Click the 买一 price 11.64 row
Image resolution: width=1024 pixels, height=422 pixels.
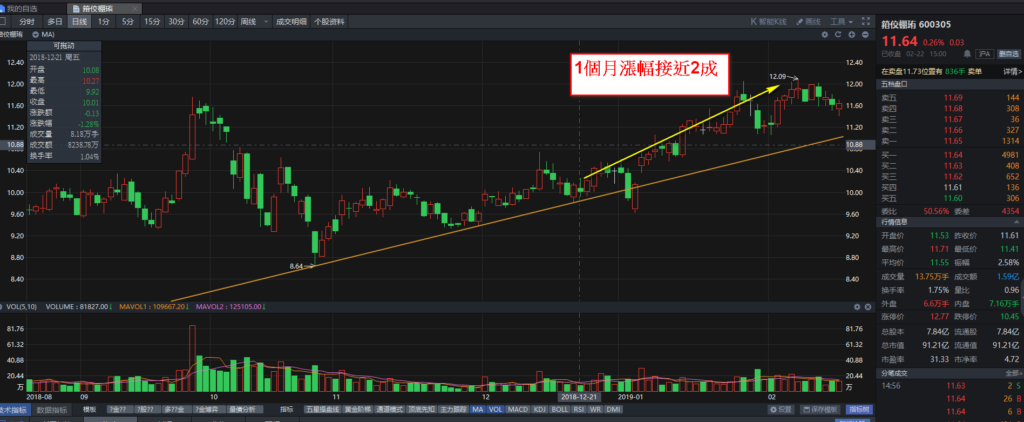[x=950, y=155]
